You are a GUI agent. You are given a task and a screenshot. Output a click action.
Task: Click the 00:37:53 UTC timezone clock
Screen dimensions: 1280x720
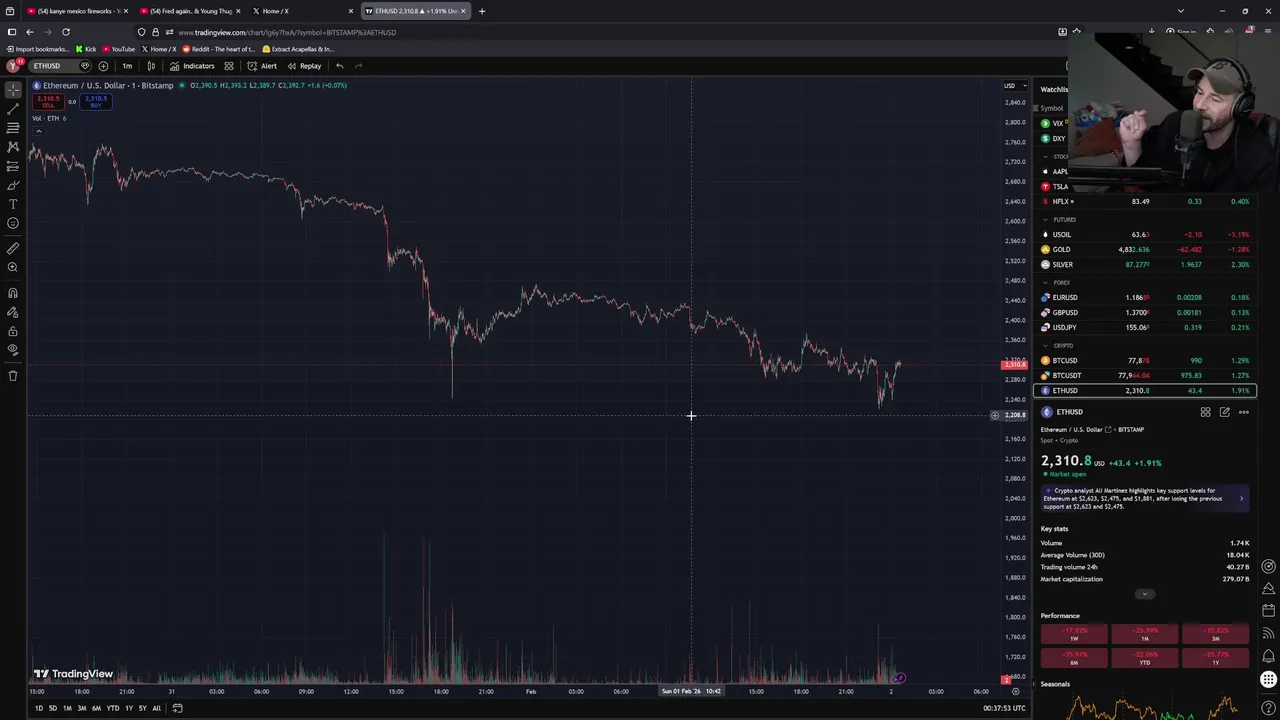click(1005, 708)
